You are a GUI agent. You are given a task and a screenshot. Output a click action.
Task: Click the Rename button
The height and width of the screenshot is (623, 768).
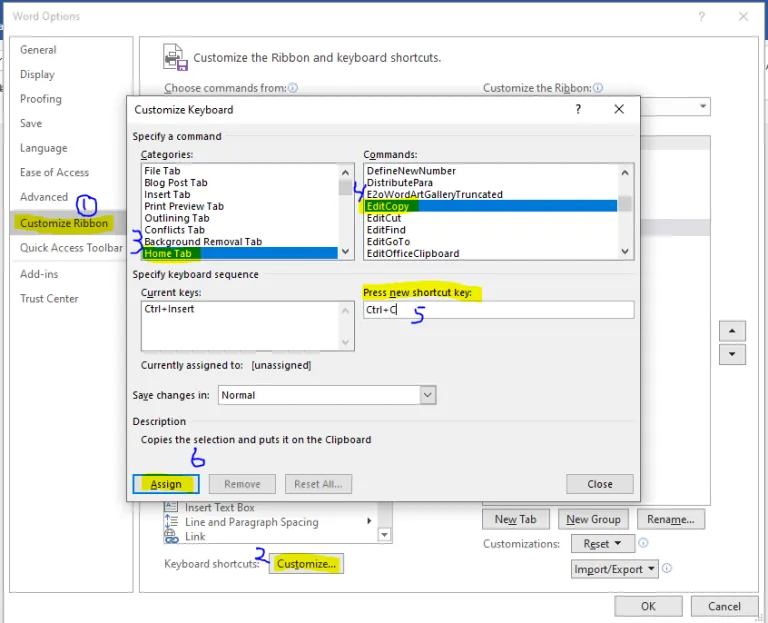pyautogui.click(x=671, y=519)
